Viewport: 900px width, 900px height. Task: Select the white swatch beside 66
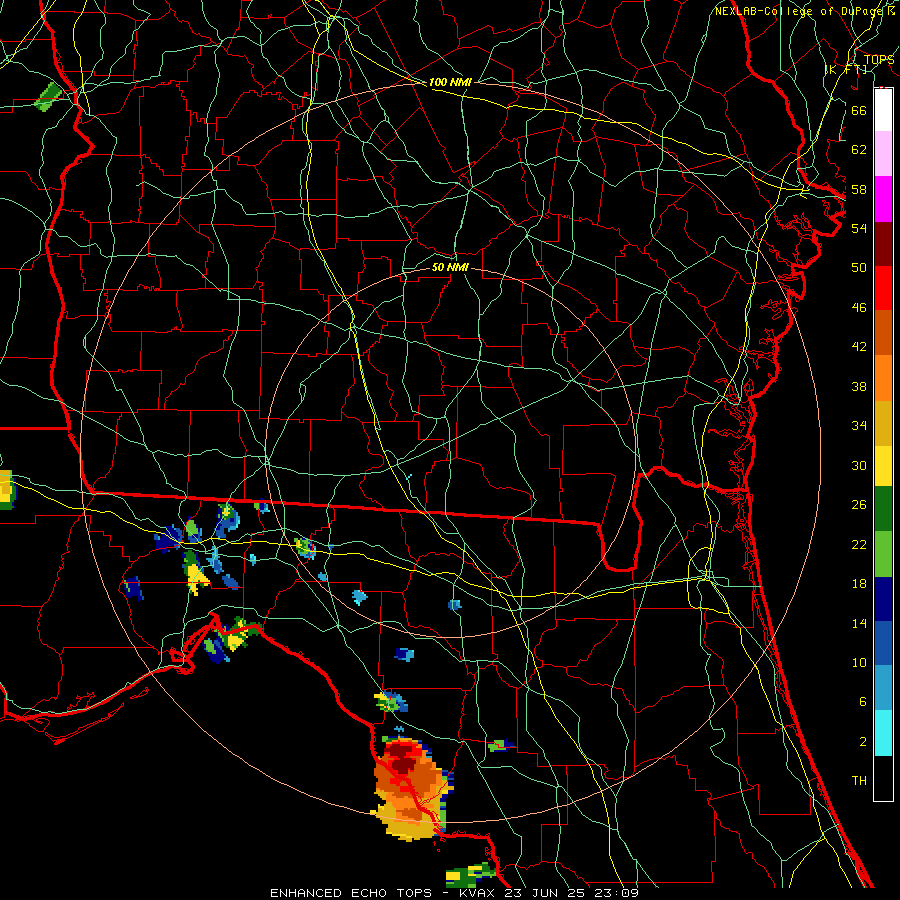[883, 110]
